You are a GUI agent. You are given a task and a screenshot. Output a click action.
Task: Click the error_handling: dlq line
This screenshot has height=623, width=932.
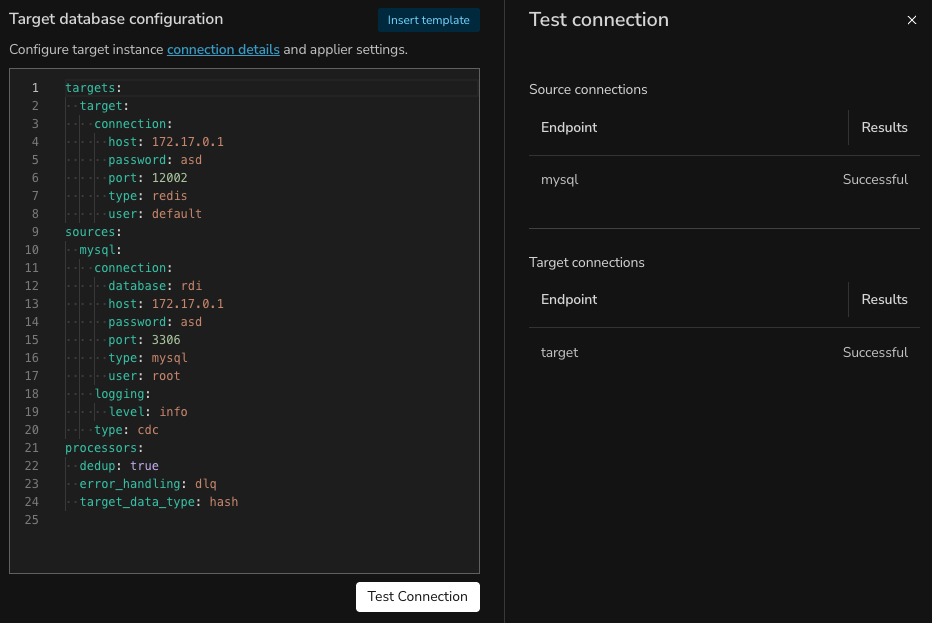tap(148, 484)
